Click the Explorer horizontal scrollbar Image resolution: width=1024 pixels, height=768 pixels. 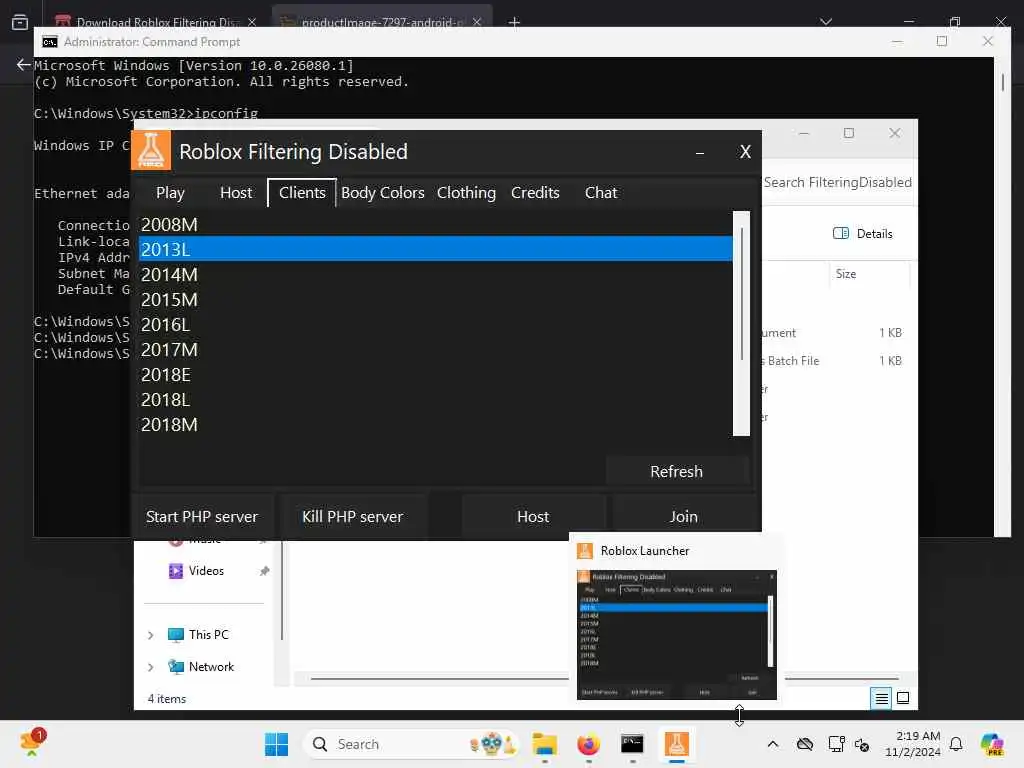[604, 679]
